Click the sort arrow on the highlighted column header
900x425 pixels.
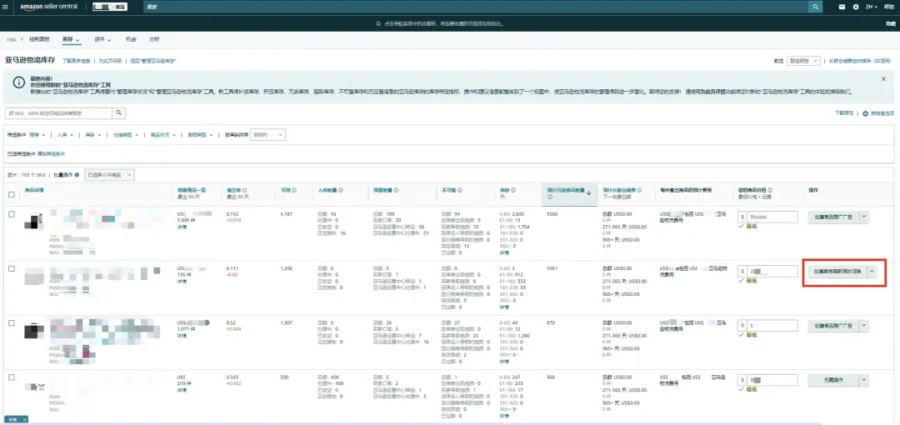click(x=588, y=194)
